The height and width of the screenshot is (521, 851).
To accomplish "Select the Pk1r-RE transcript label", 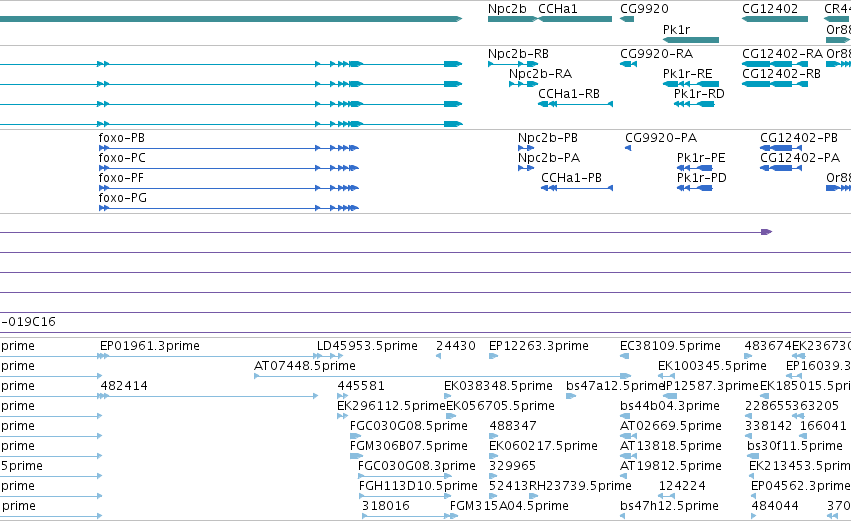I will [x=687, y=74].
